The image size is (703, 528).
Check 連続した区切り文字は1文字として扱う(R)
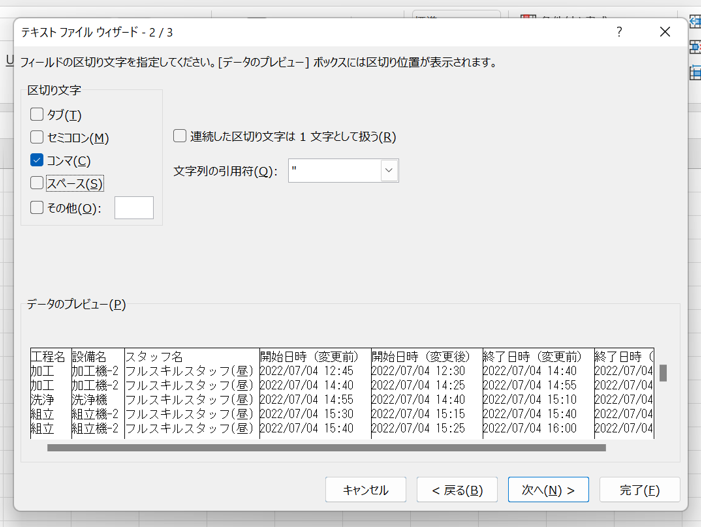[x=180, y=136]
